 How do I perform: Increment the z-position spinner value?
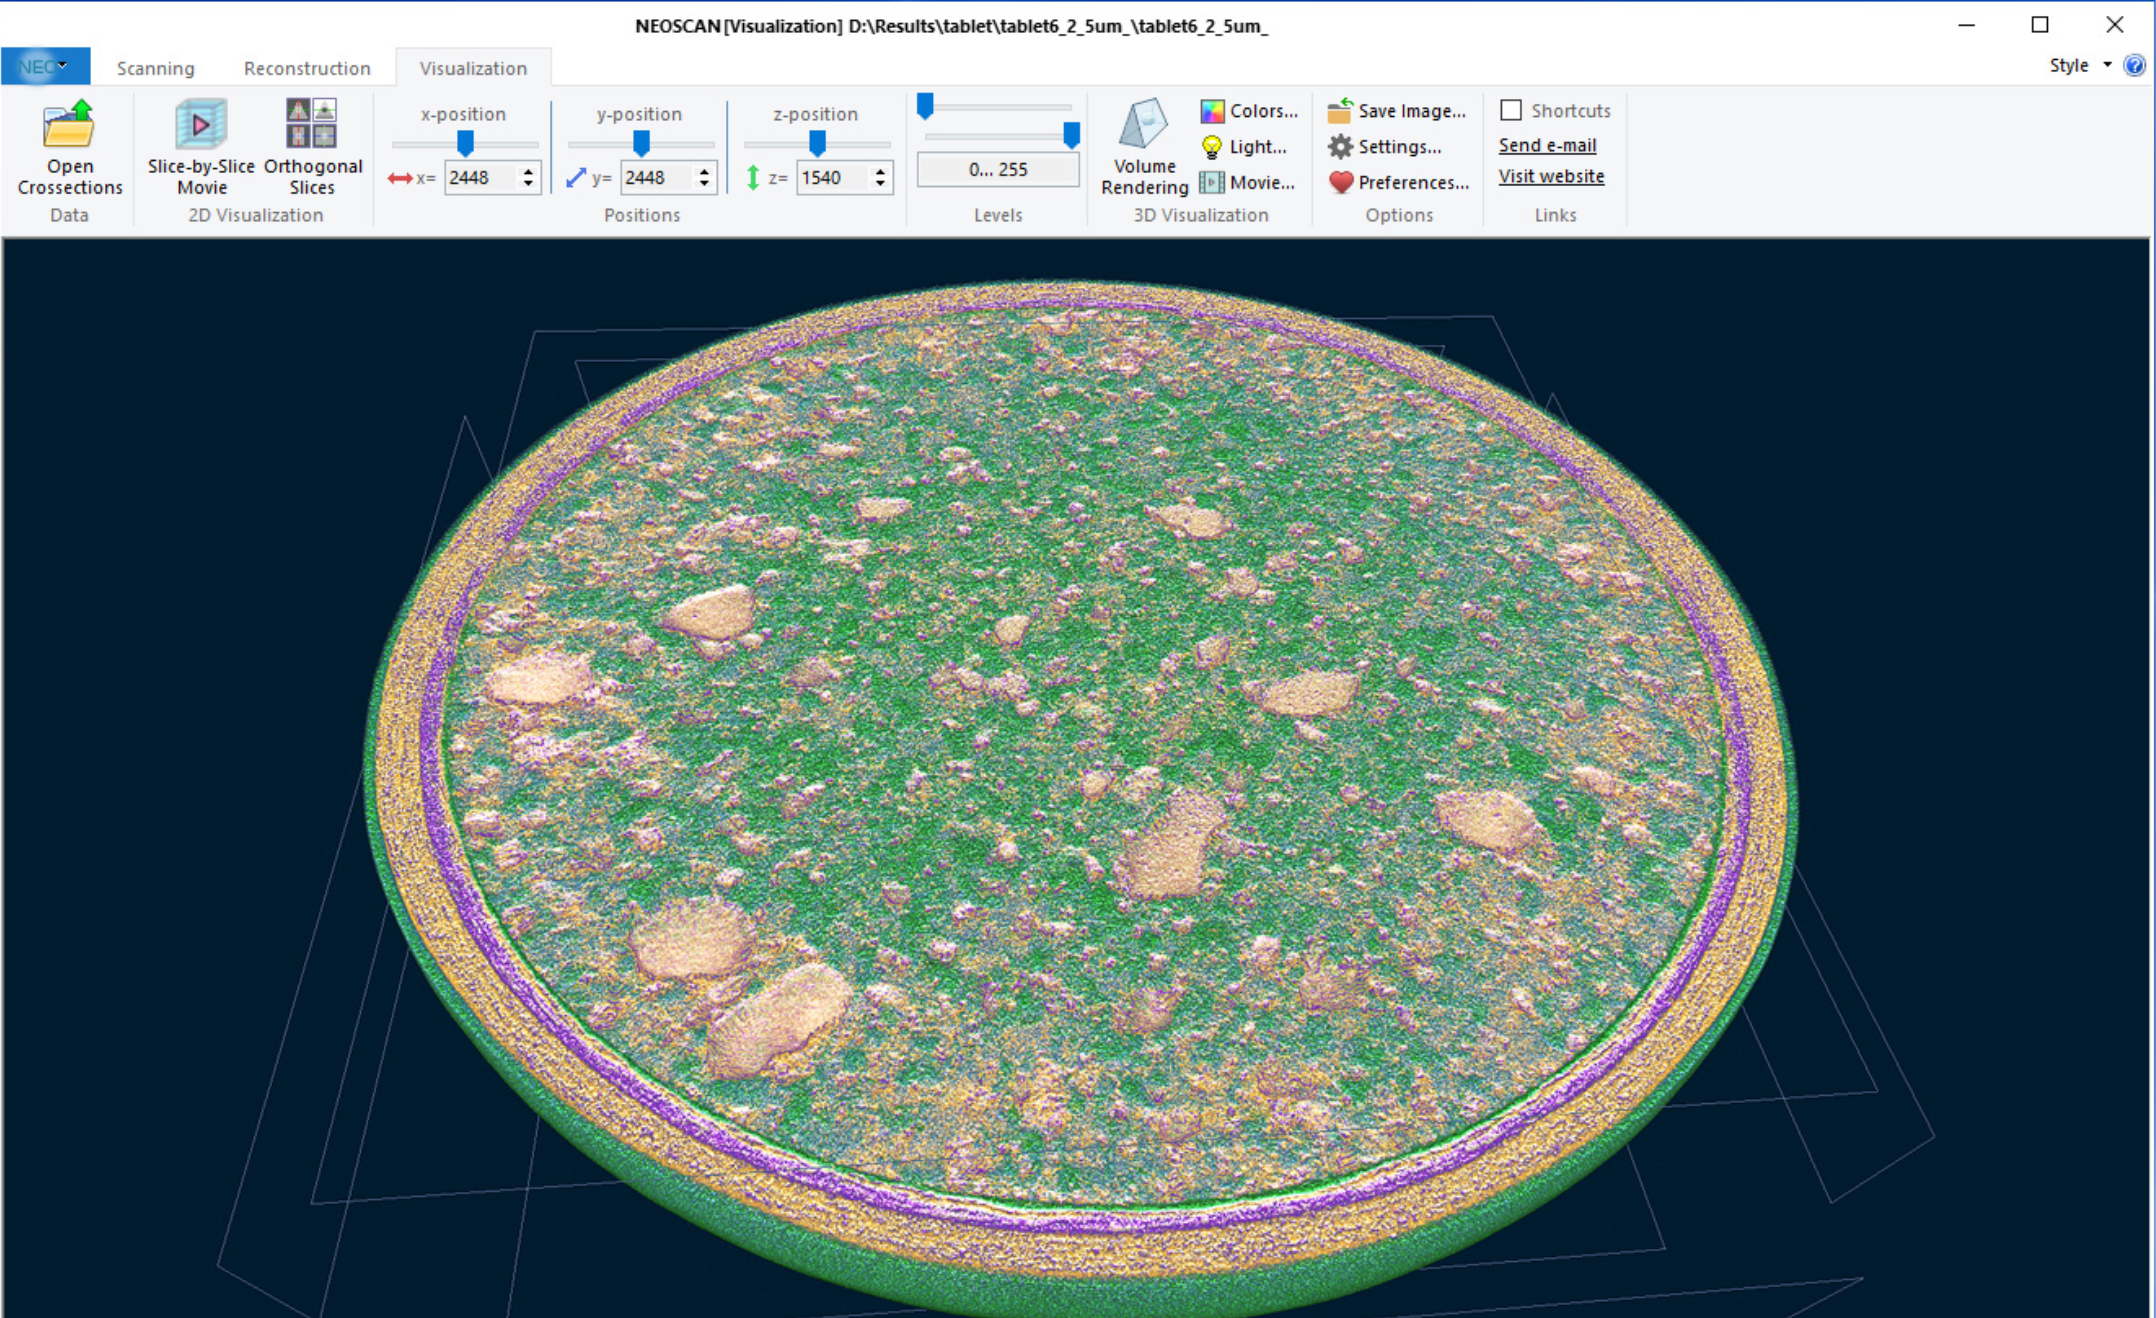[x=880, y=172]
